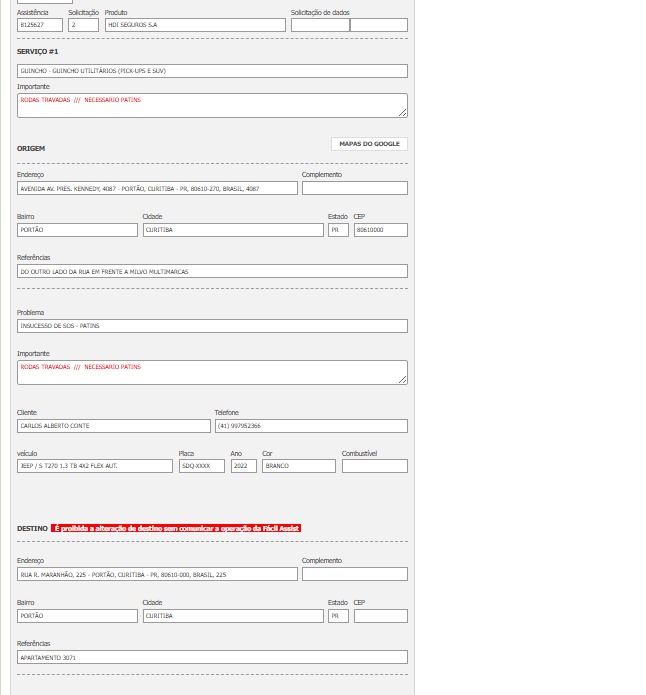This screenshot has height=695, width=646.
Task: Click the red Destino warning about Fácil Assist
Action: tap(176, 528)
